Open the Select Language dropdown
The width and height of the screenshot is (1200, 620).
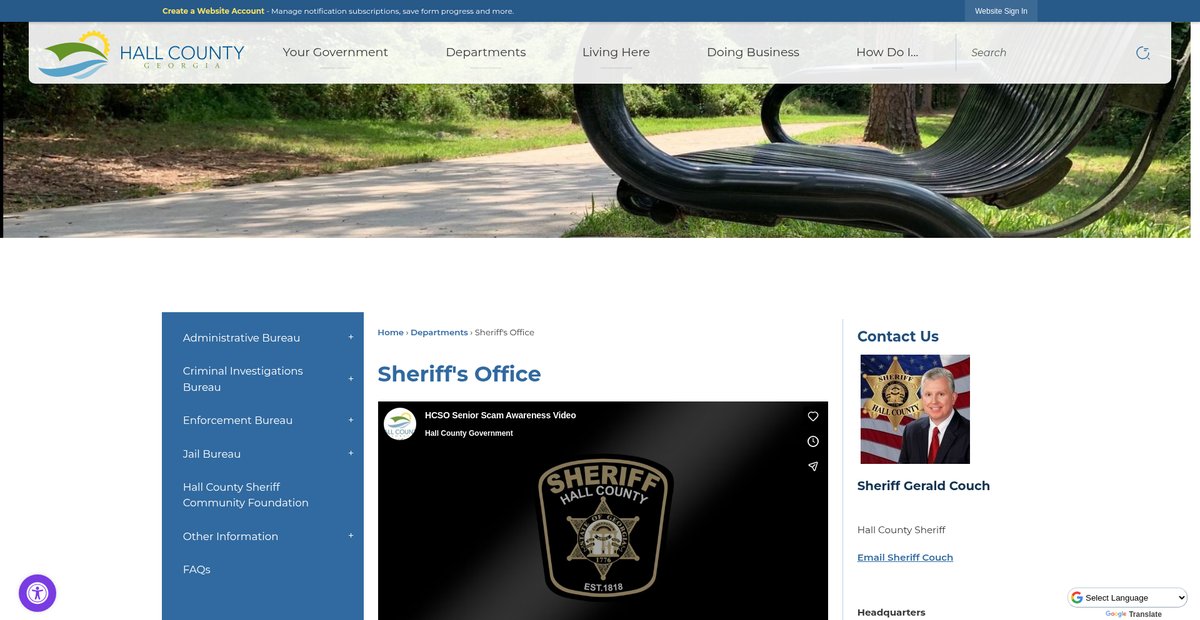[x=1128, y=598]
